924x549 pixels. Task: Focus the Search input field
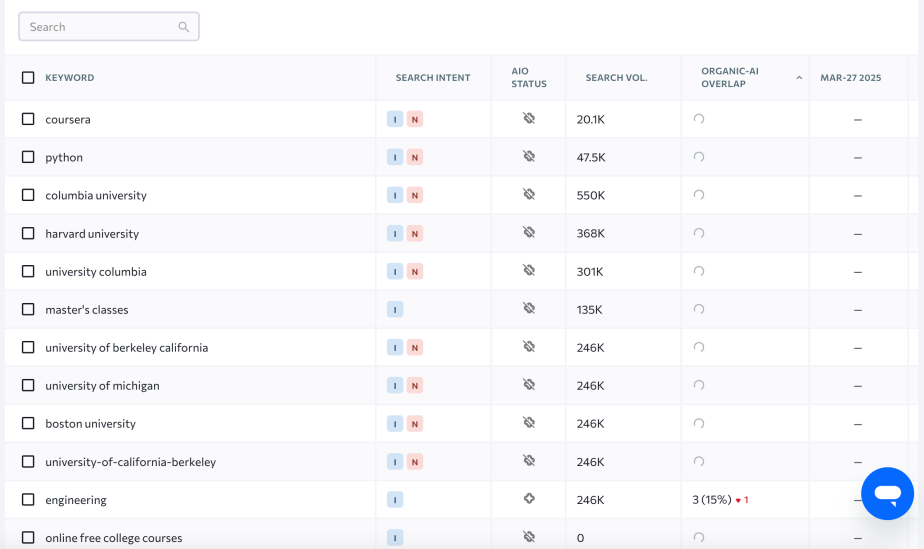[100, 27]
